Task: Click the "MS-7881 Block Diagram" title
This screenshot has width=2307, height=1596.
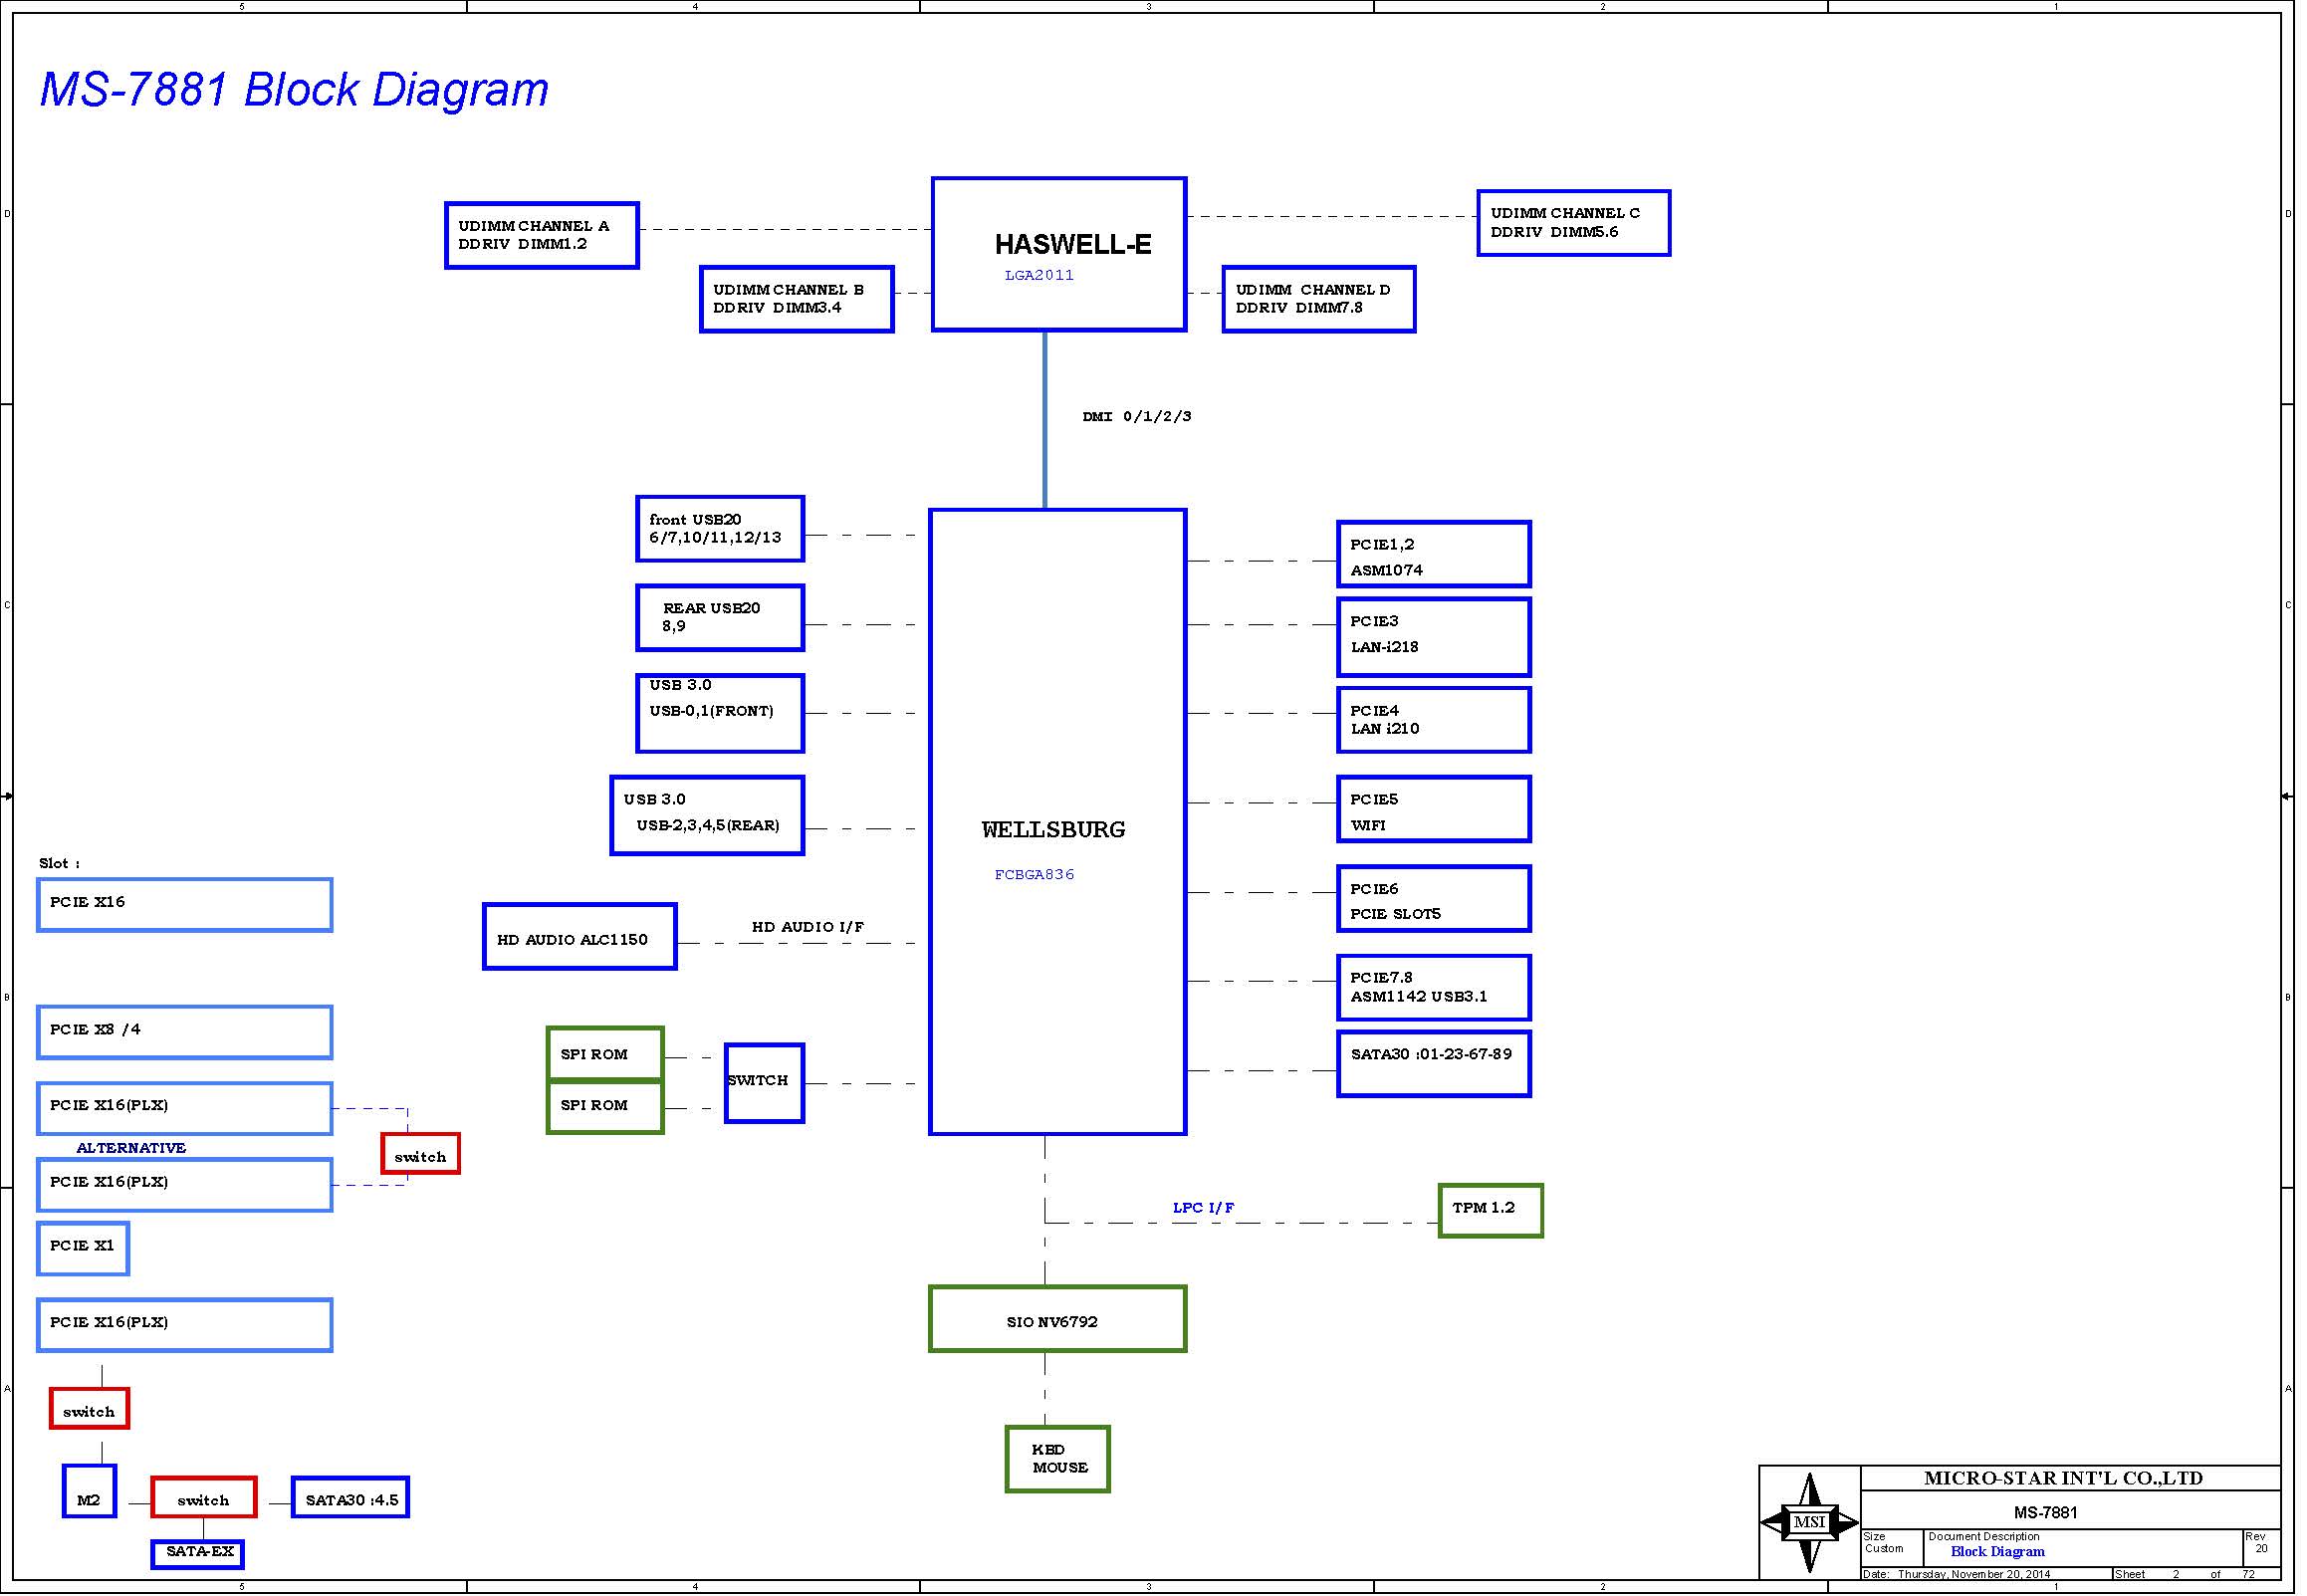Action: coord(294,89)
